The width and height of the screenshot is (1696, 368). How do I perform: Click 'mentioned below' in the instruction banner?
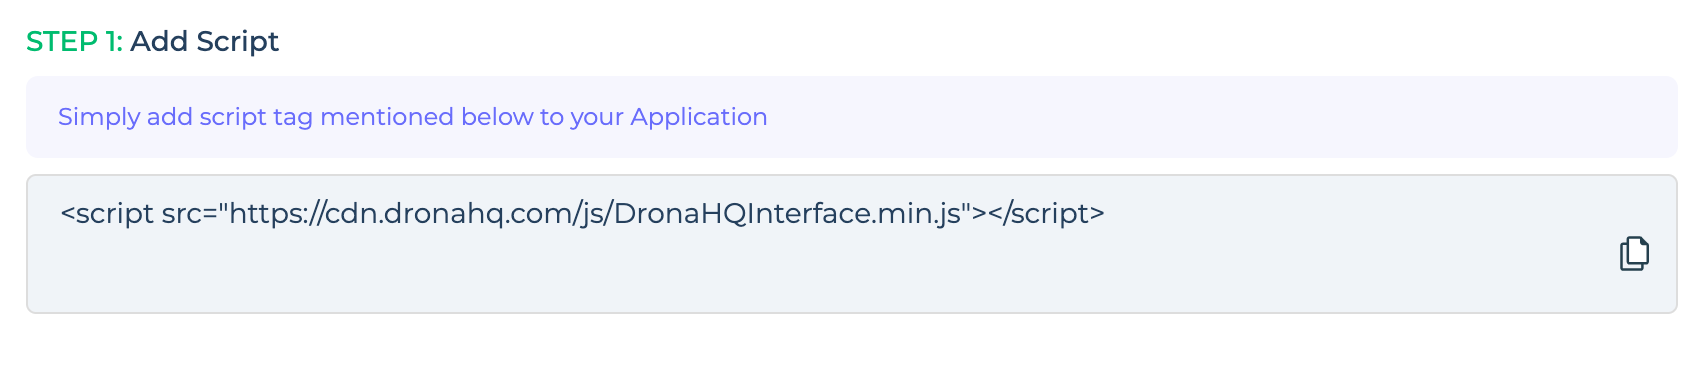[427, 117]
